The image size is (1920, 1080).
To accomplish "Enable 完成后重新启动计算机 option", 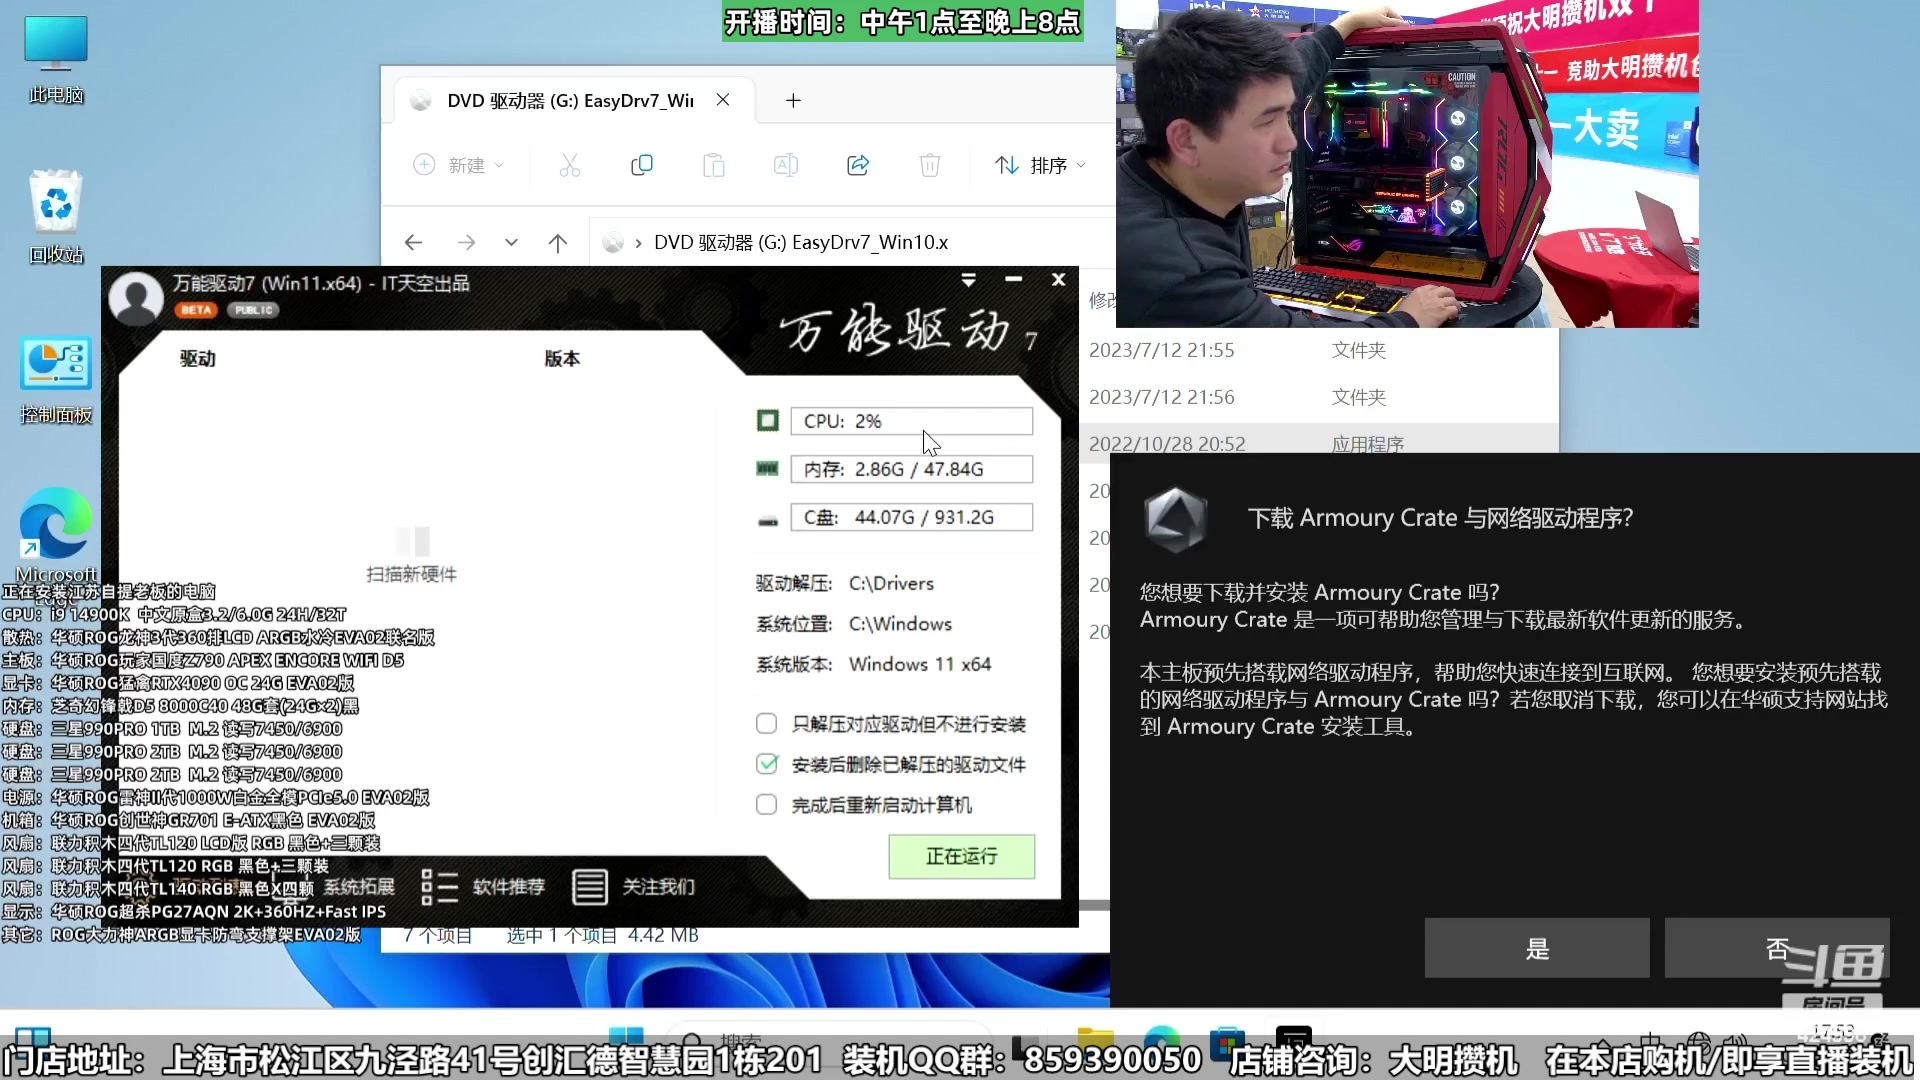I will click(x=767, y=804).
